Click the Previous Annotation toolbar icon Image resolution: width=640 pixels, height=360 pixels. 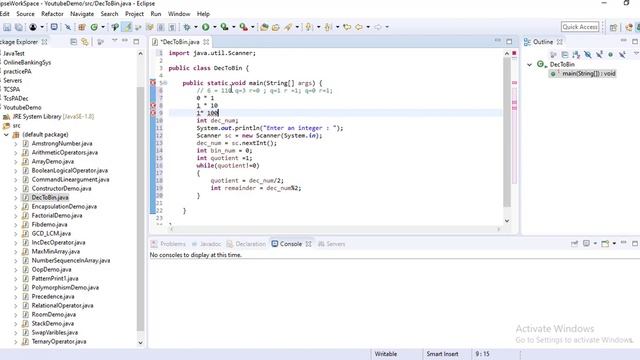pos(328,27)
